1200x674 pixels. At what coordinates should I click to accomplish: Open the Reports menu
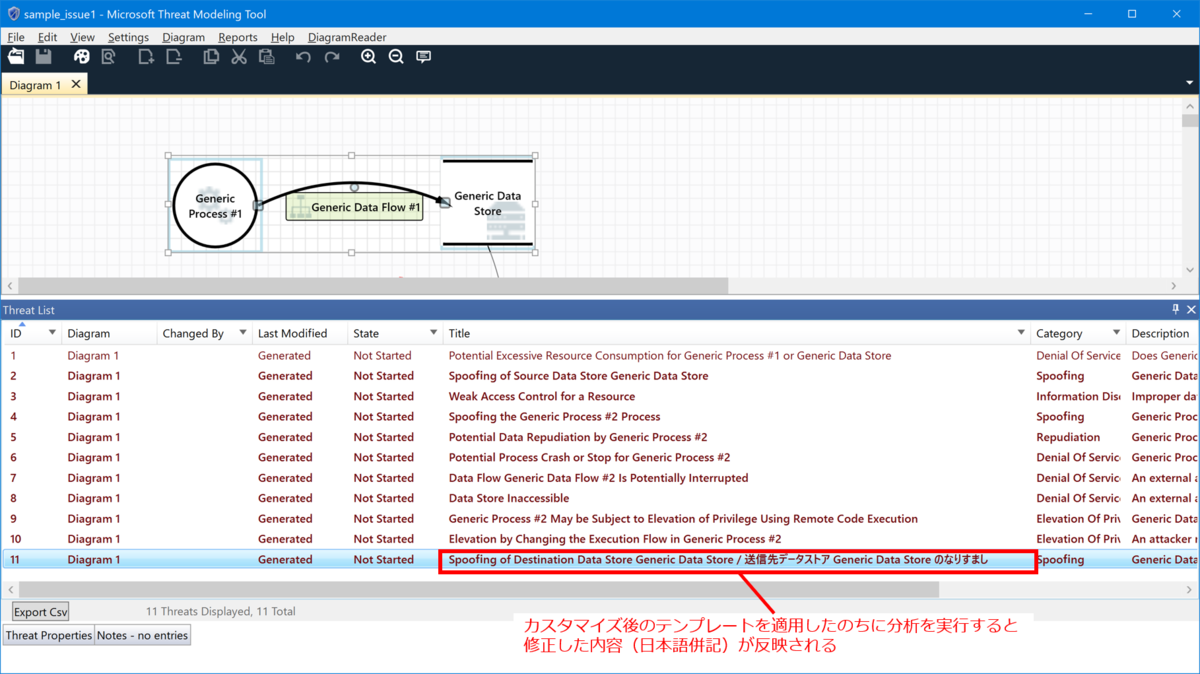[238, 37]
